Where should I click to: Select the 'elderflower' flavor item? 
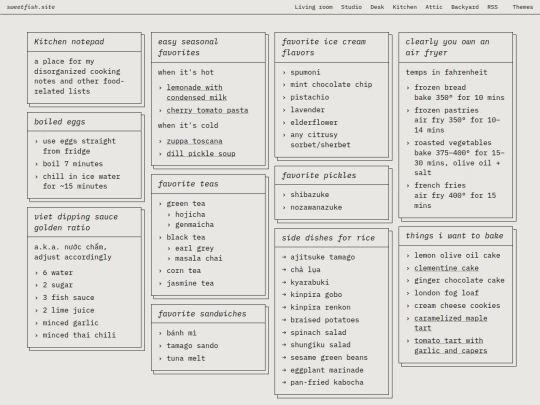tap(314, 122)
